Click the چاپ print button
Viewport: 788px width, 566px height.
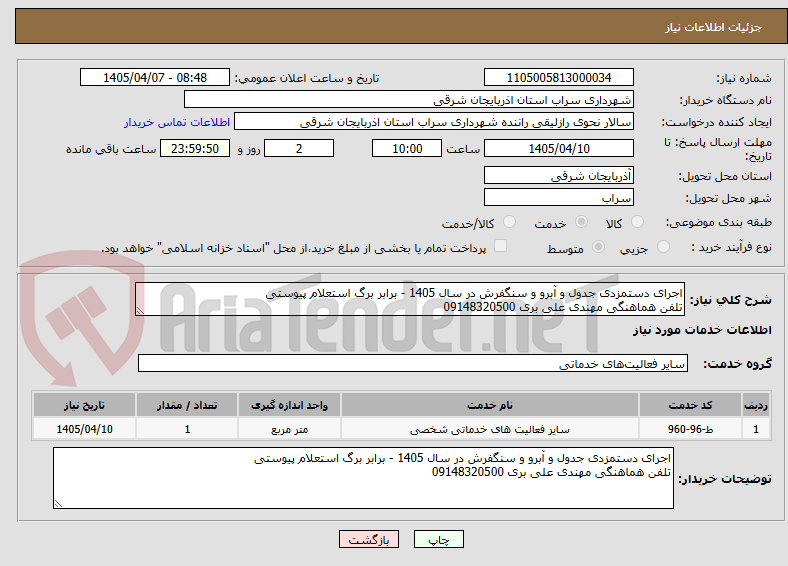(x=439, y=539)
